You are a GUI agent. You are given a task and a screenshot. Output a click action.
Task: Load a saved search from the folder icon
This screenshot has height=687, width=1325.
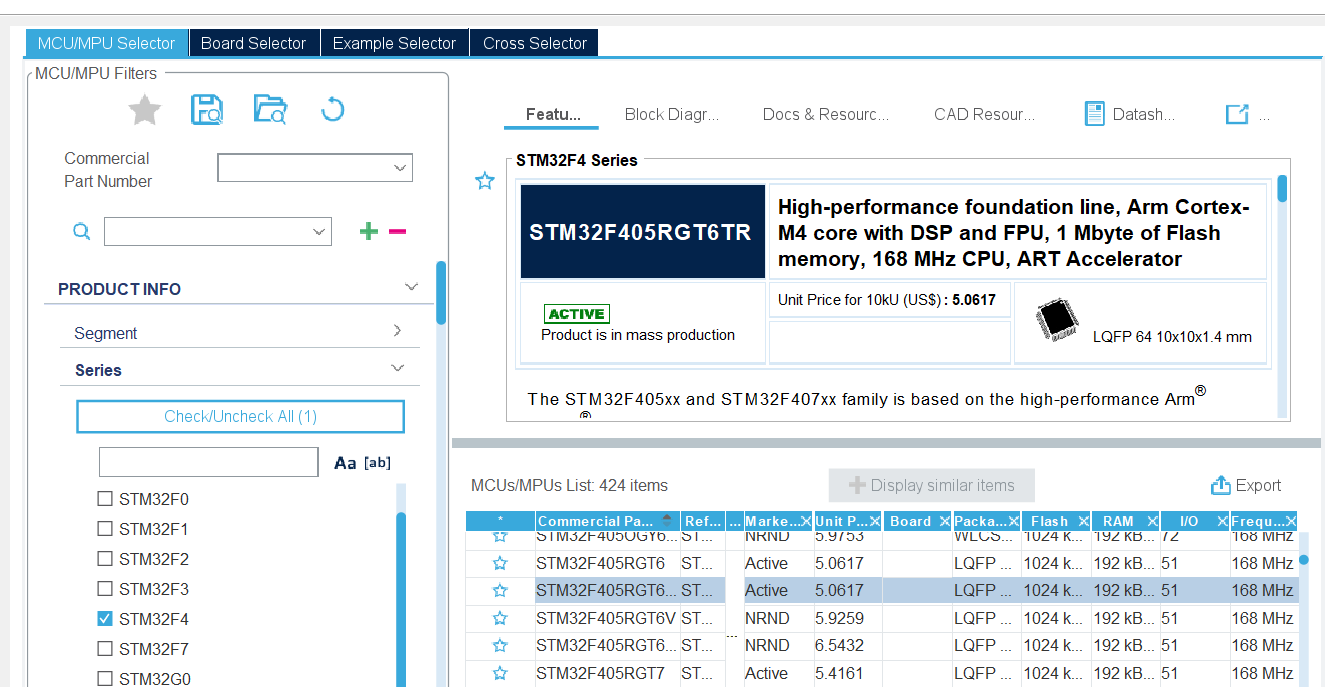click(x=270, y=110)
